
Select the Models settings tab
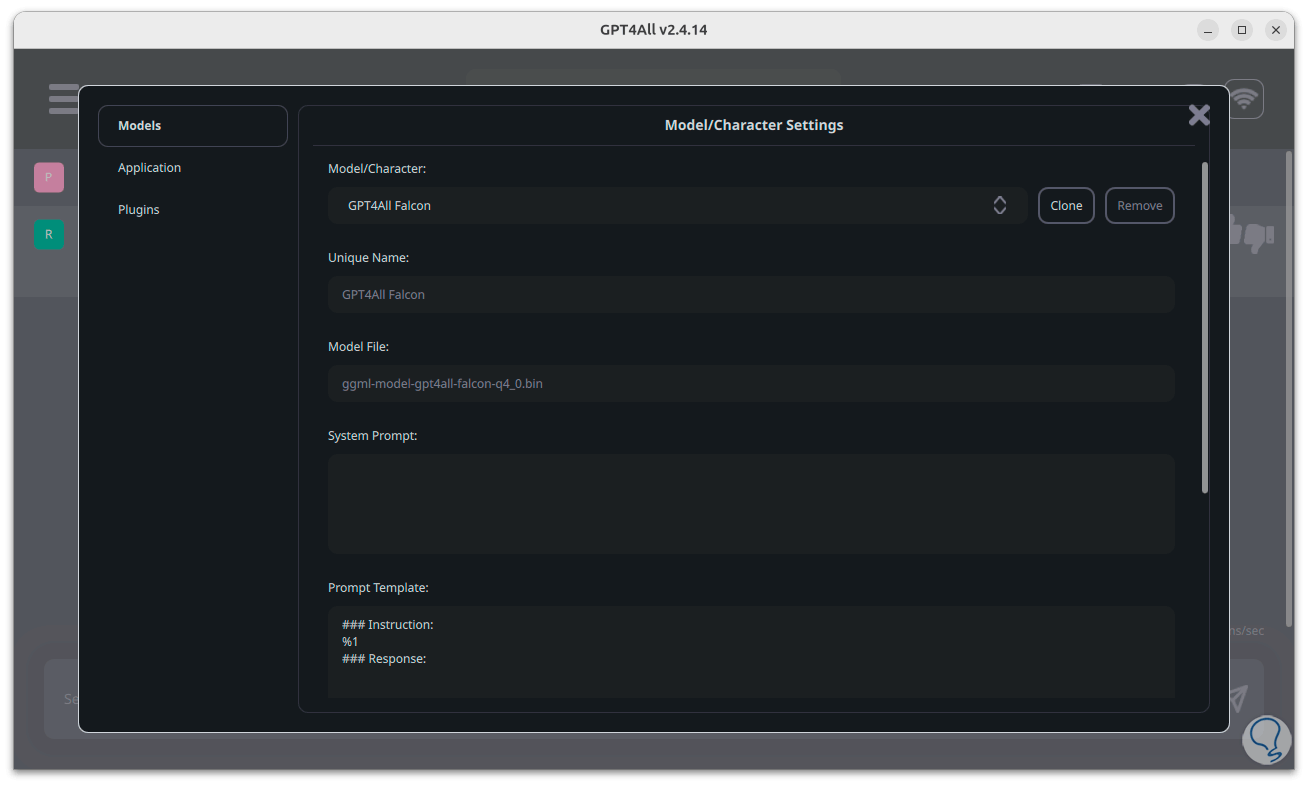[193, 126]
